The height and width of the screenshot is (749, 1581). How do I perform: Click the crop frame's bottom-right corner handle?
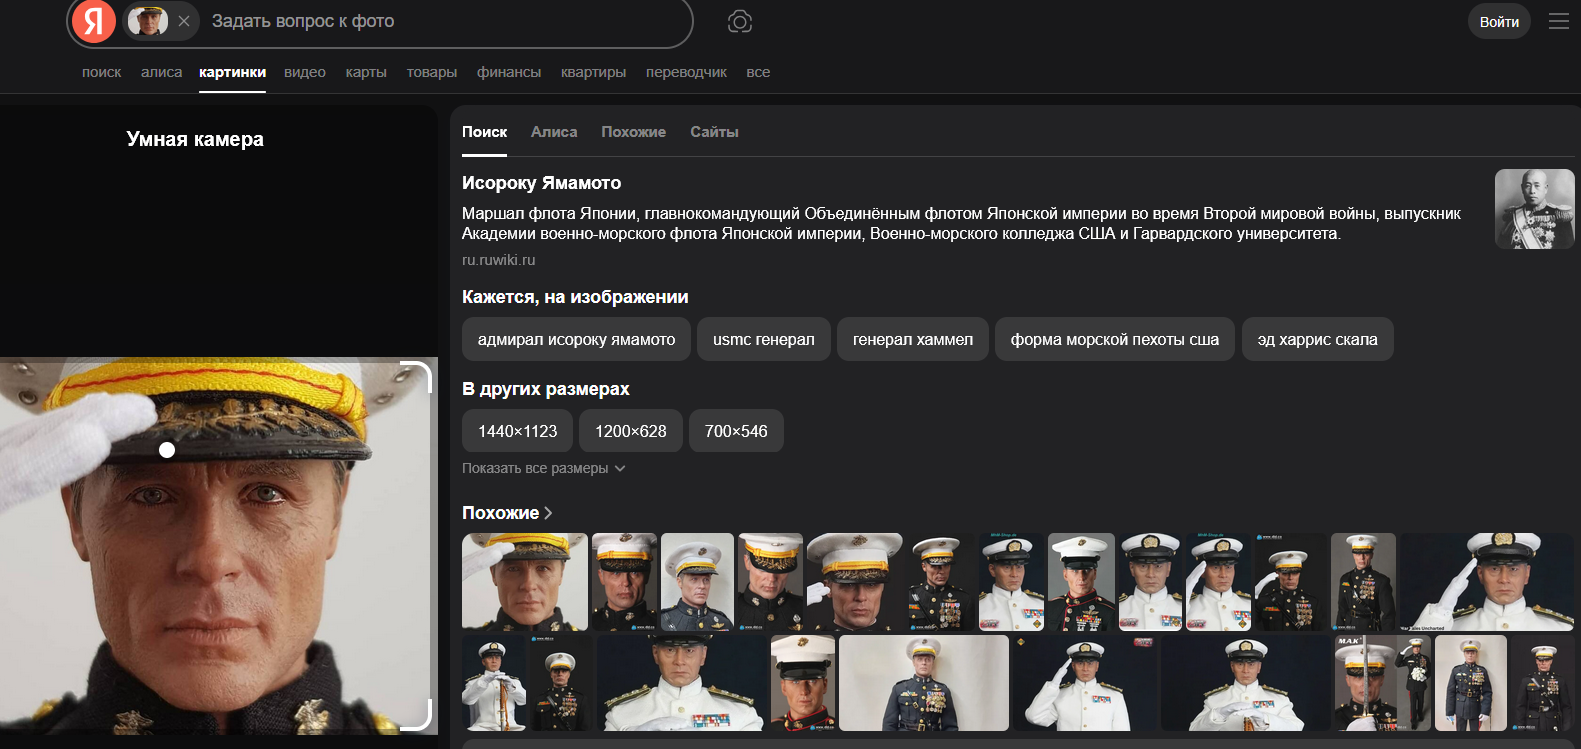pos(417,715)
